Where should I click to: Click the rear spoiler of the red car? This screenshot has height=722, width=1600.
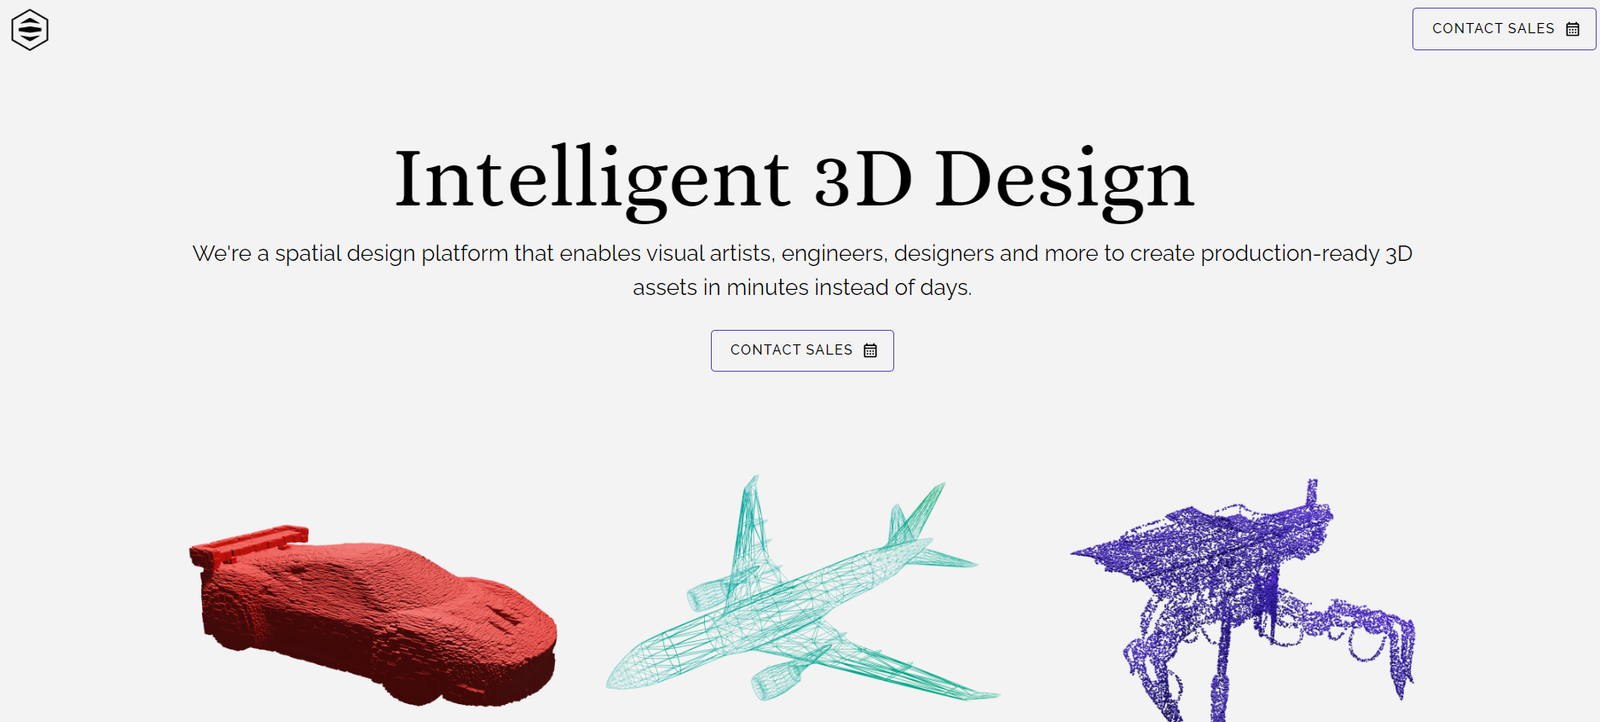click(x=248, y=542)
